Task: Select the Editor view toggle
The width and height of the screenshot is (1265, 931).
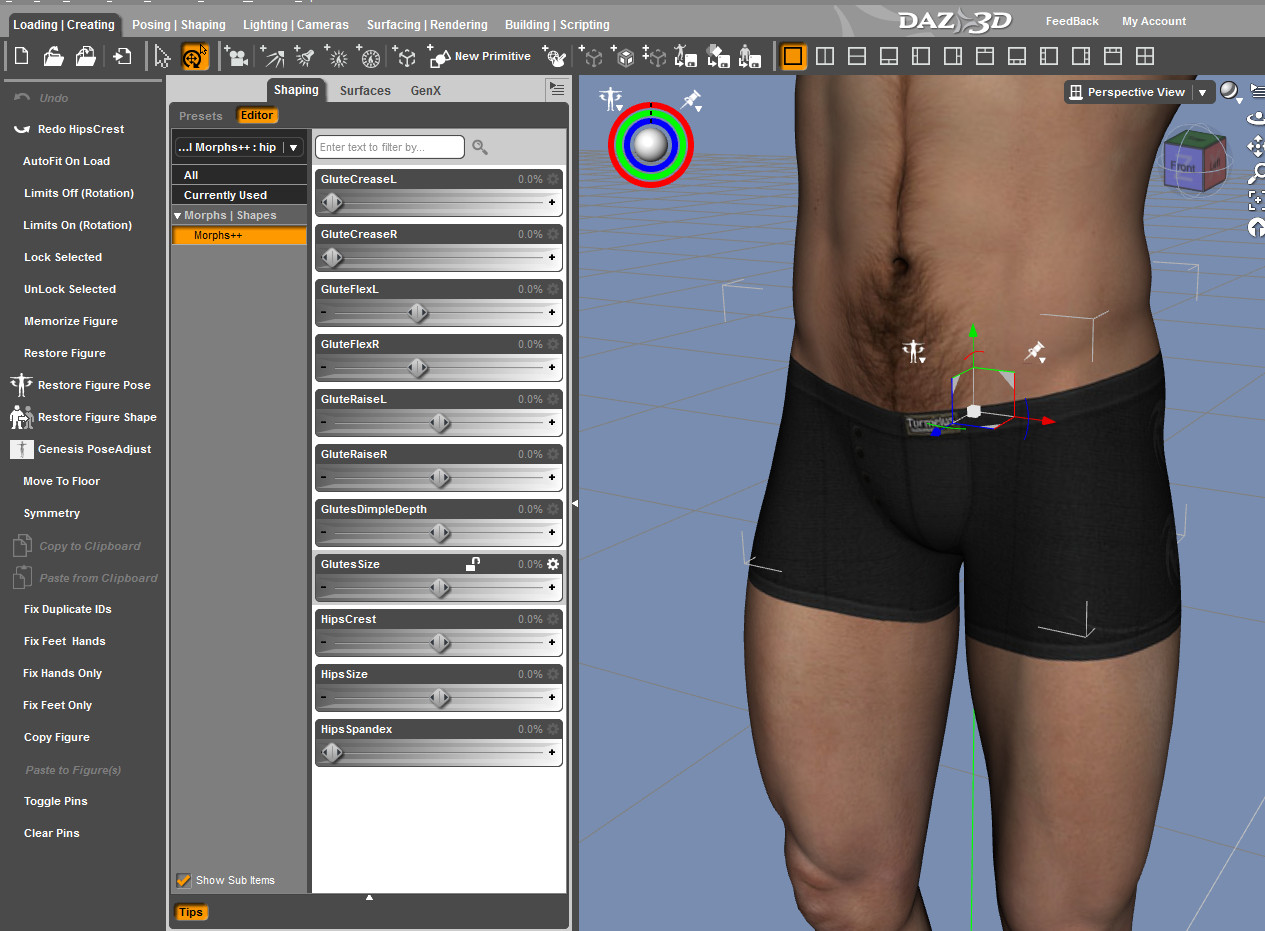Action: [257, 116]
